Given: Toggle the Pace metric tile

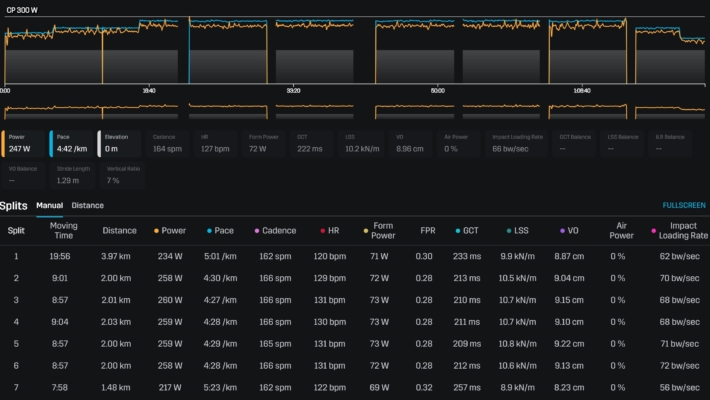Looking at the screenshot, I should pyautogui.click(x=72, y=143).
